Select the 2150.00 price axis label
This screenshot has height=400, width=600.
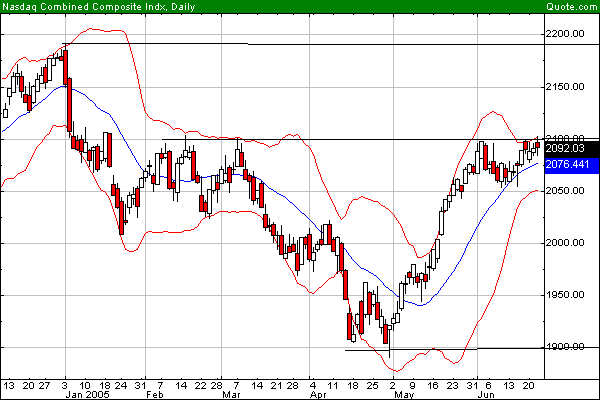(x=565, y=87)
